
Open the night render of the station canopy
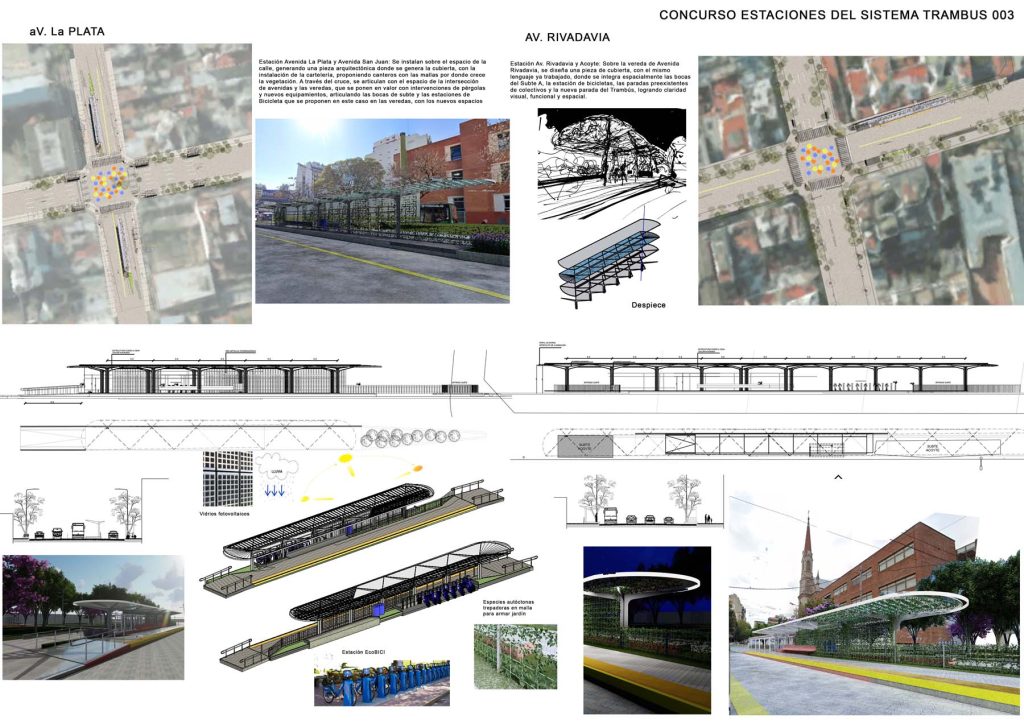[646, 629]
